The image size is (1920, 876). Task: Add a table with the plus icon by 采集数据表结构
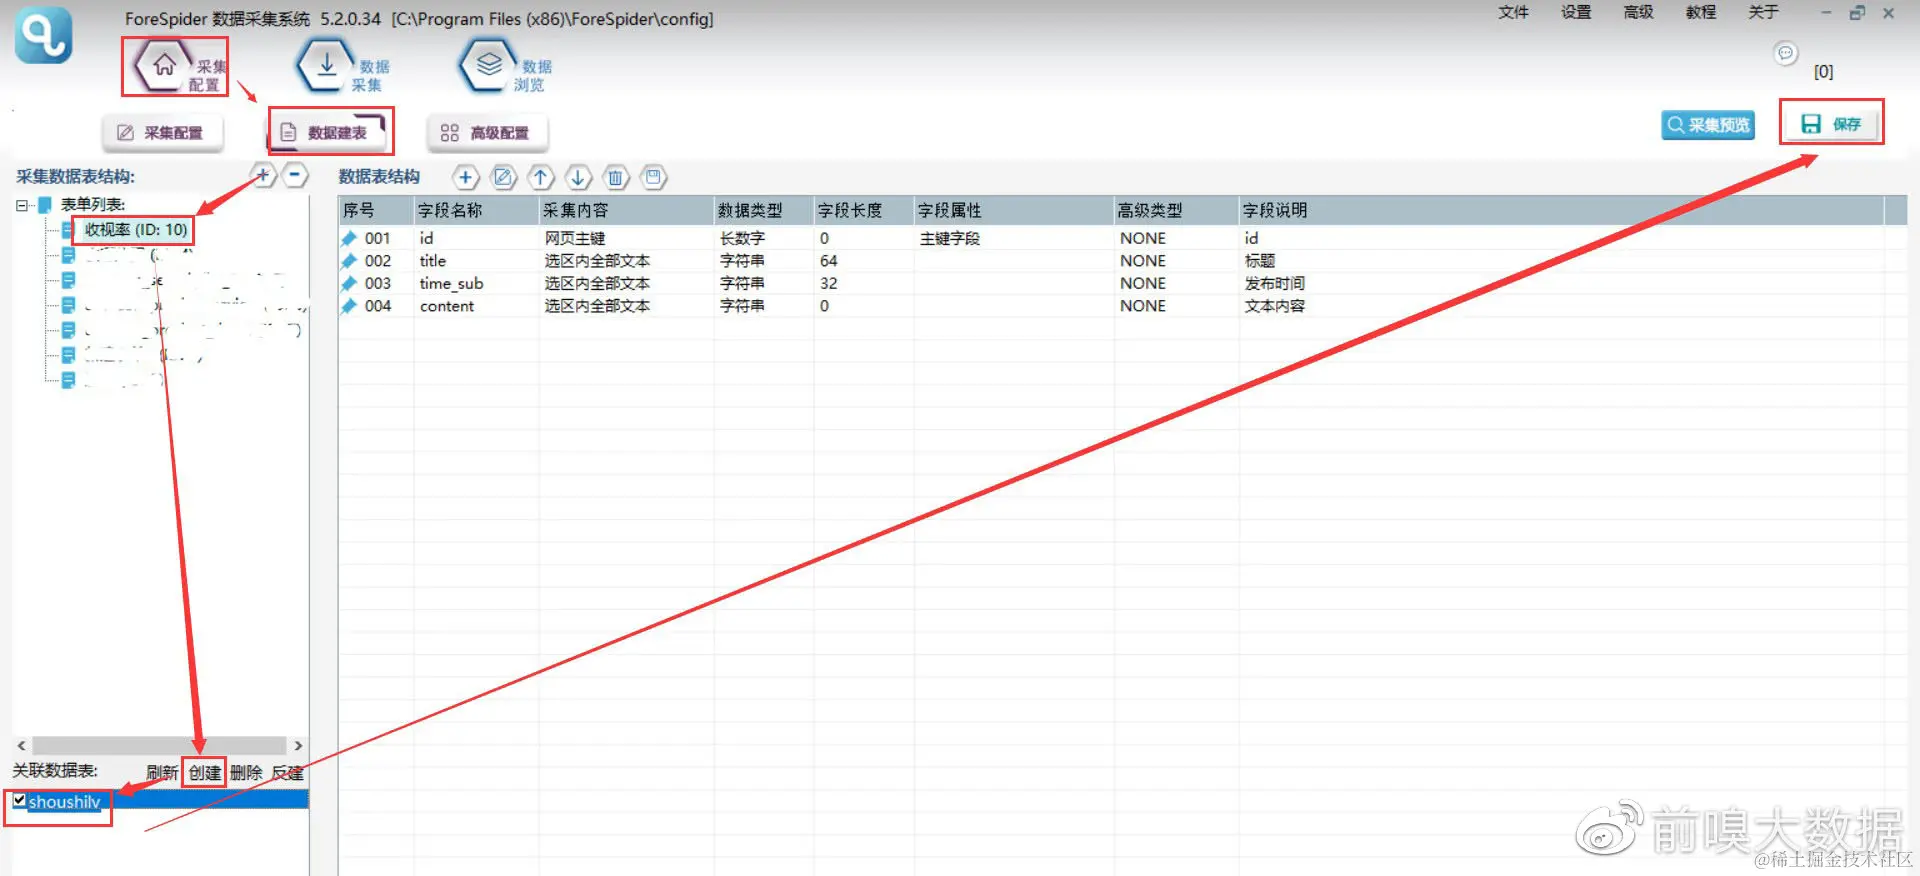(x=263, y=176)
